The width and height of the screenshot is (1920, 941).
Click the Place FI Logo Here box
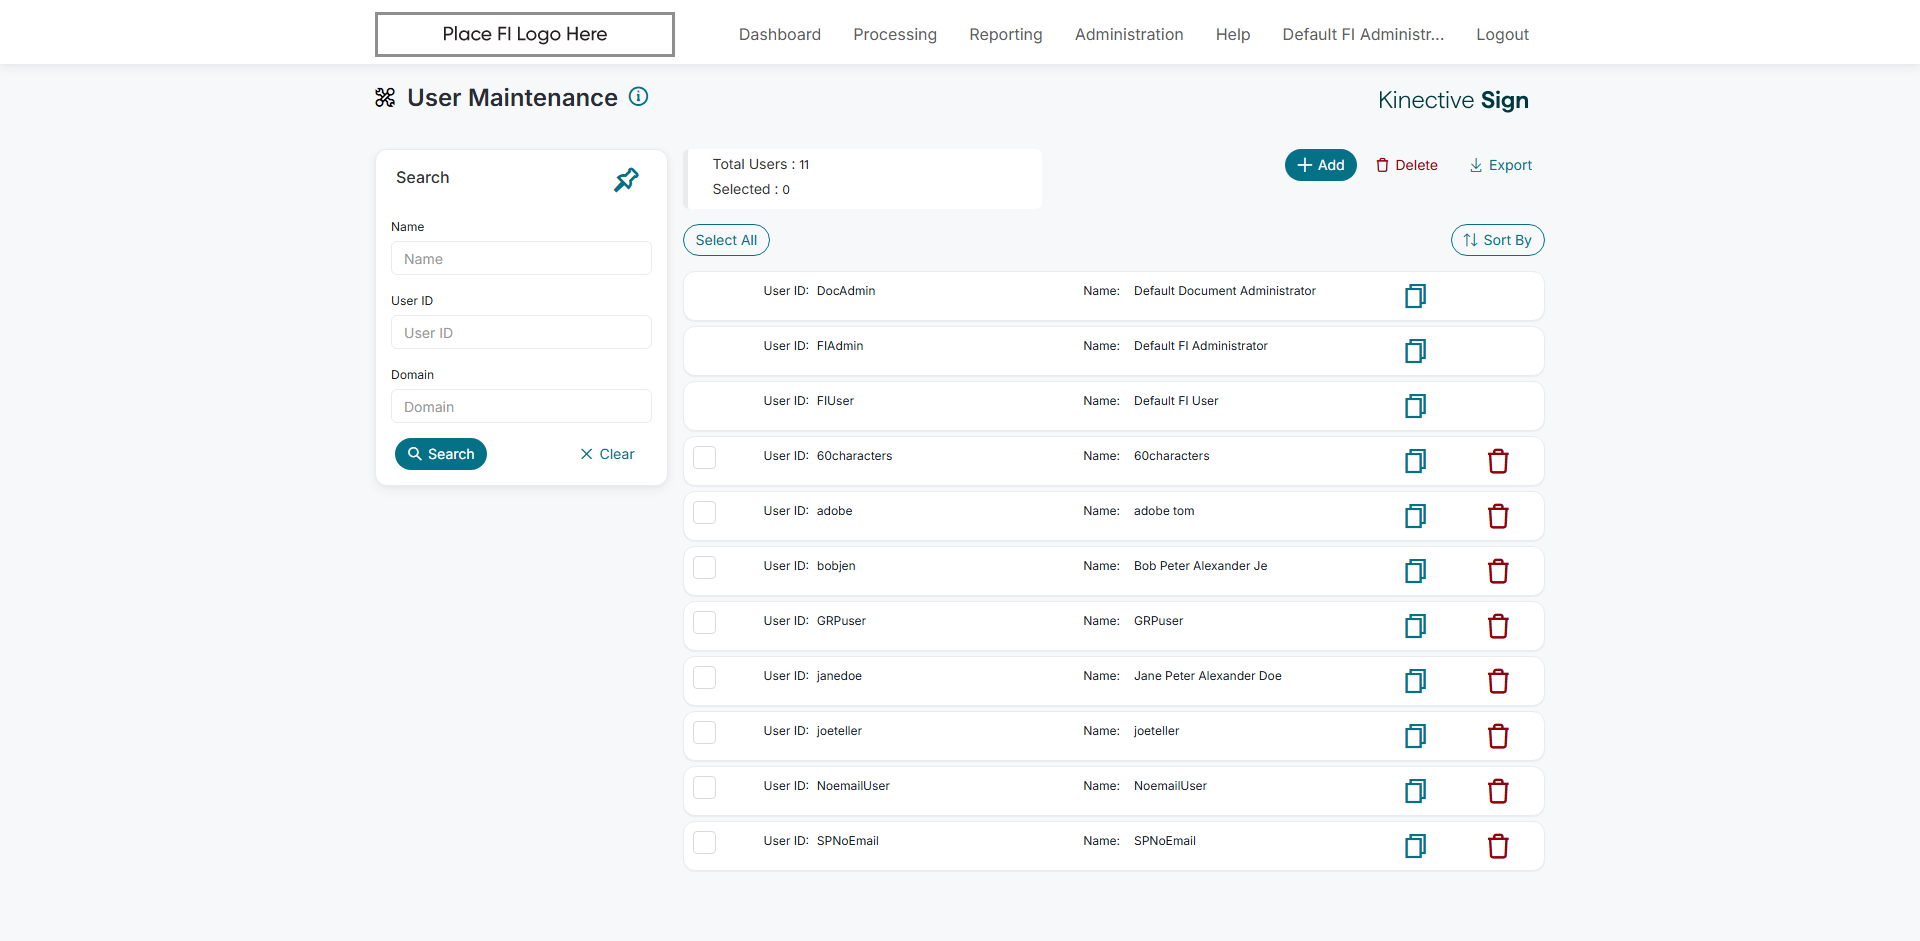(525, 34)
